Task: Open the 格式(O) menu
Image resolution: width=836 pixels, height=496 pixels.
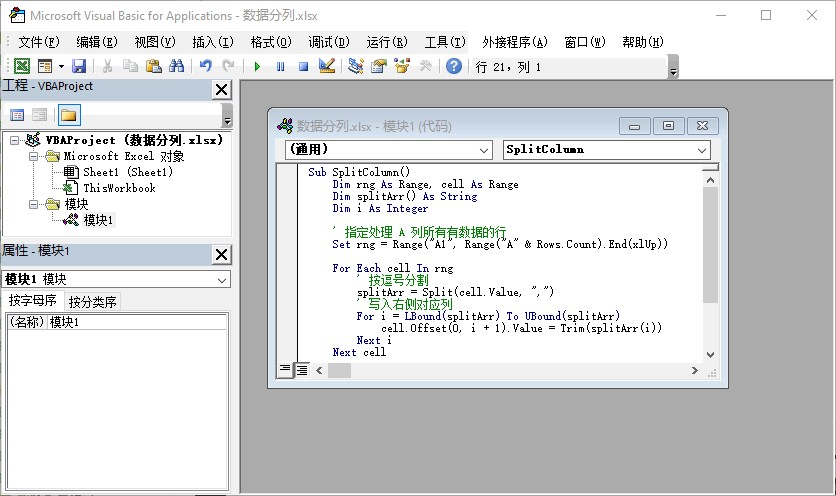Action: pos(271,42)
